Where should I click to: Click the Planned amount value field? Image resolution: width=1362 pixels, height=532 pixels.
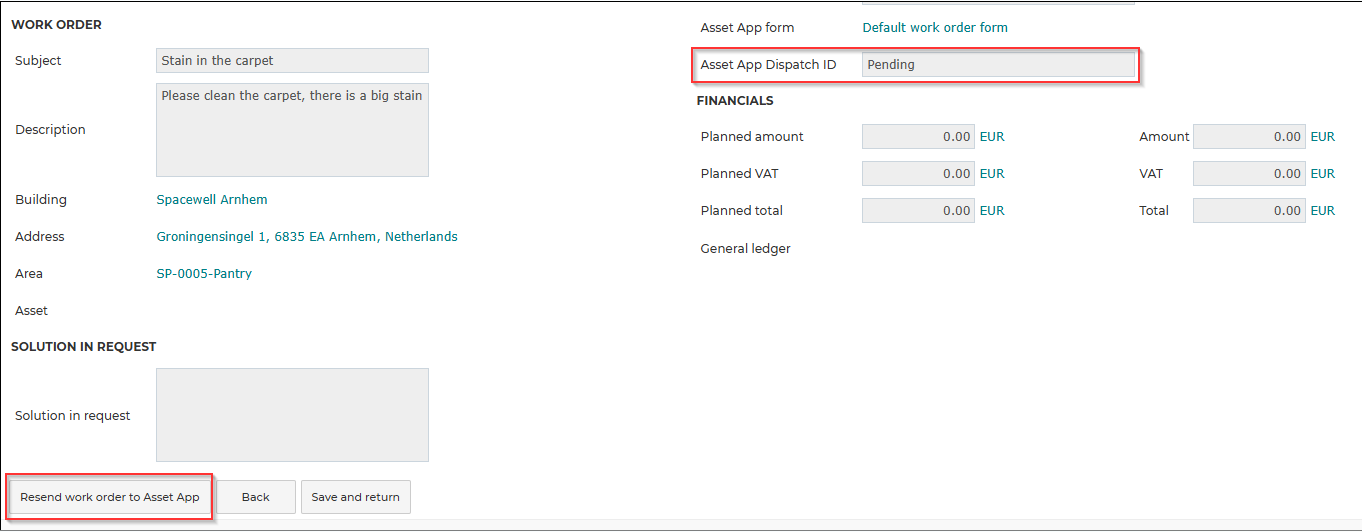pos(918,137)
